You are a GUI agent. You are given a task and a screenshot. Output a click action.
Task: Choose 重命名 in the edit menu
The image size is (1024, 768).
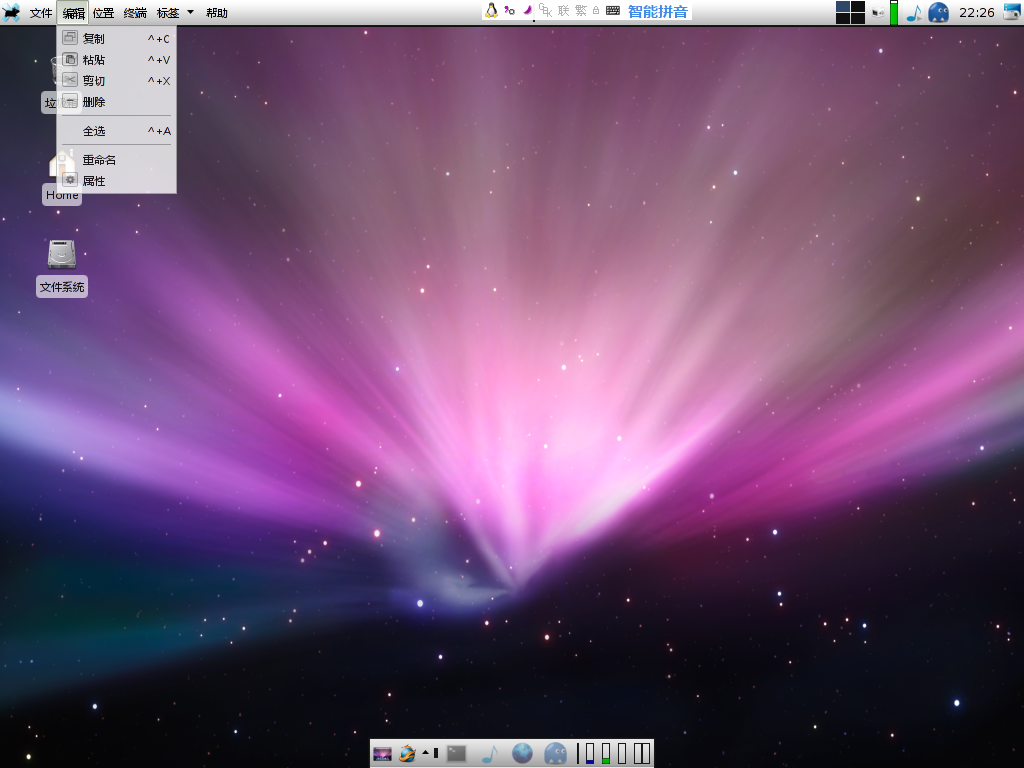(x=116, y=159)
